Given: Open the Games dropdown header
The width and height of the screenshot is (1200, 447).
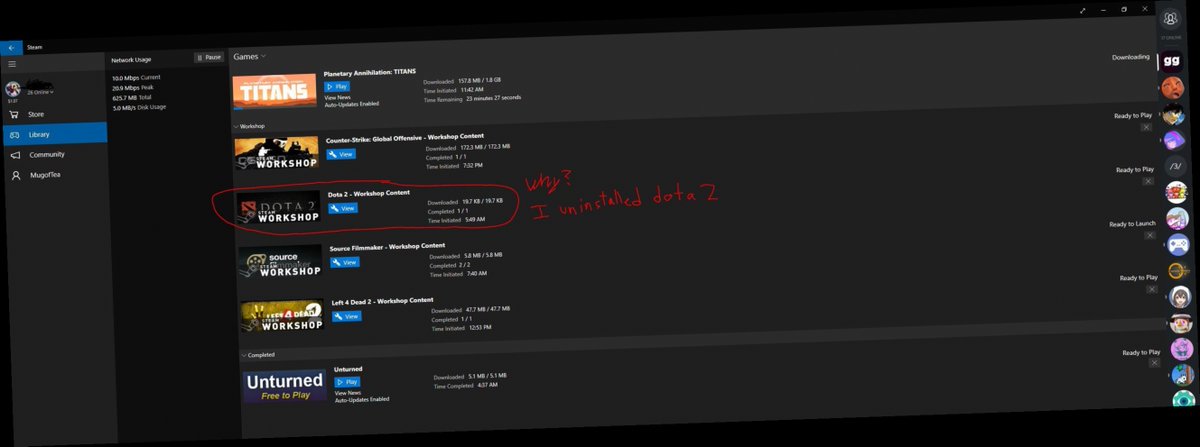Looking at the screenshot, I should pos(250,57).
